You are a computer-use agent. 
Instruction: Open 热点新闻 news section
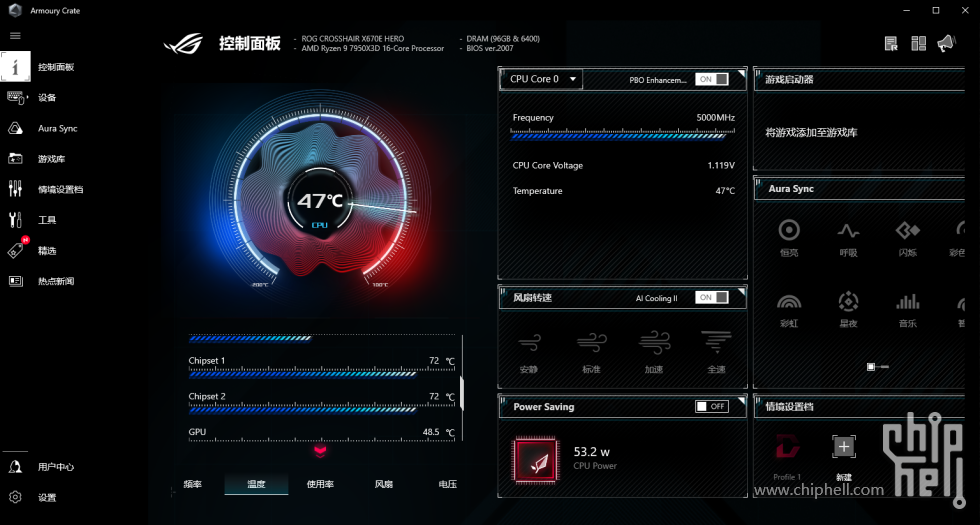56,281
